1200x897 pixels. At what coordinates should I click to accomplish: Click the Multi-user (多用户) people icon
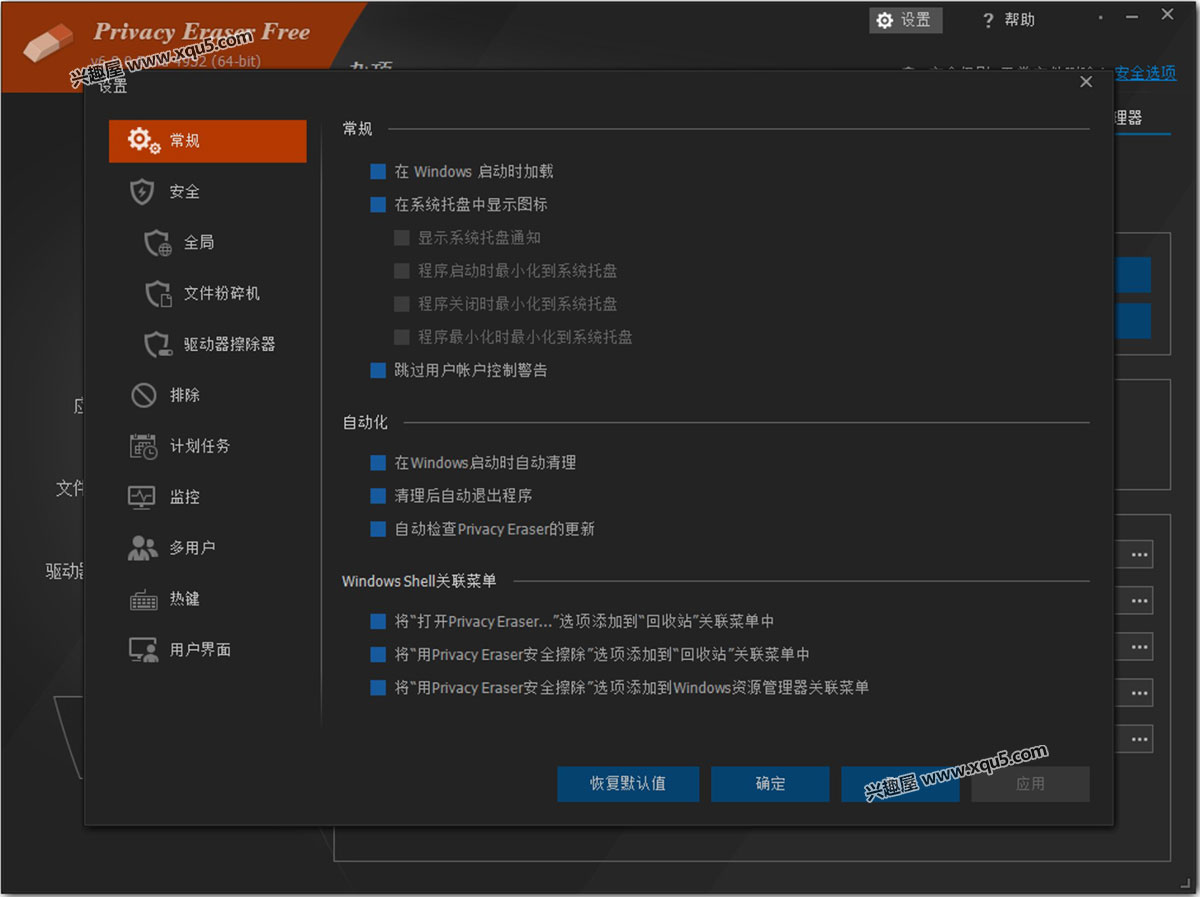tap(143, 548)
